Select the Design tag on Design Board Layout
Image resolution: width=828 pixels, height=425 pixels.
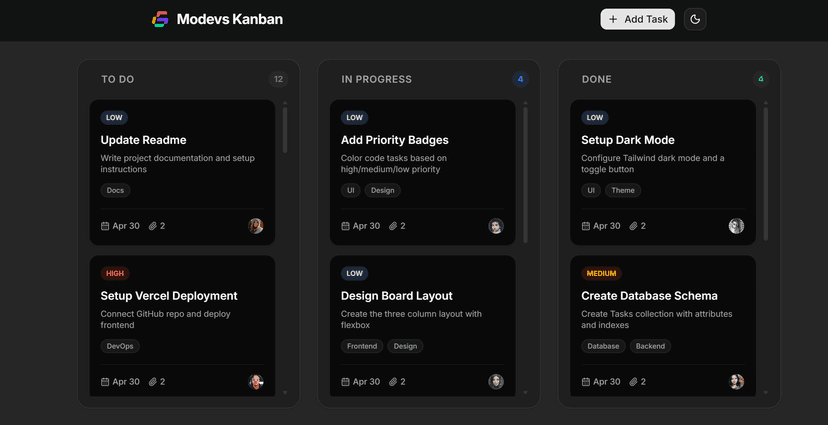click(405, 346)
